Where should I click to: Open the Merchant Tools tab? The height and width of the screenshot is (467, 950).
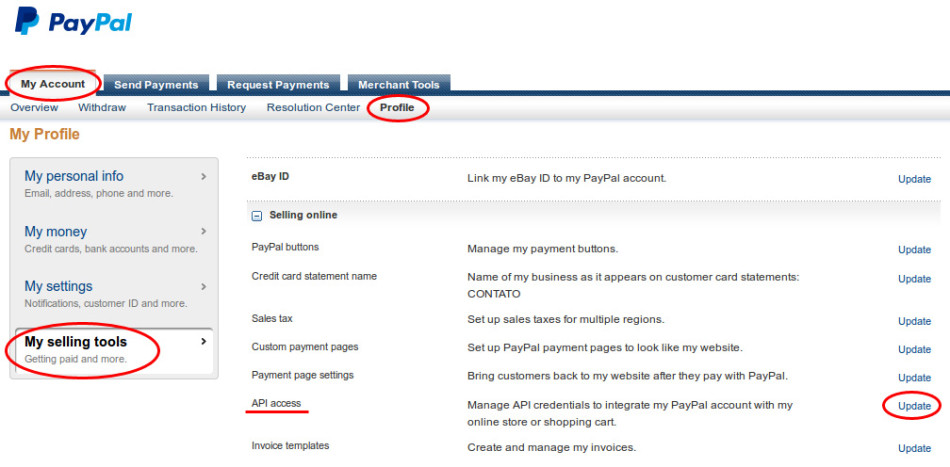(399, 85)
